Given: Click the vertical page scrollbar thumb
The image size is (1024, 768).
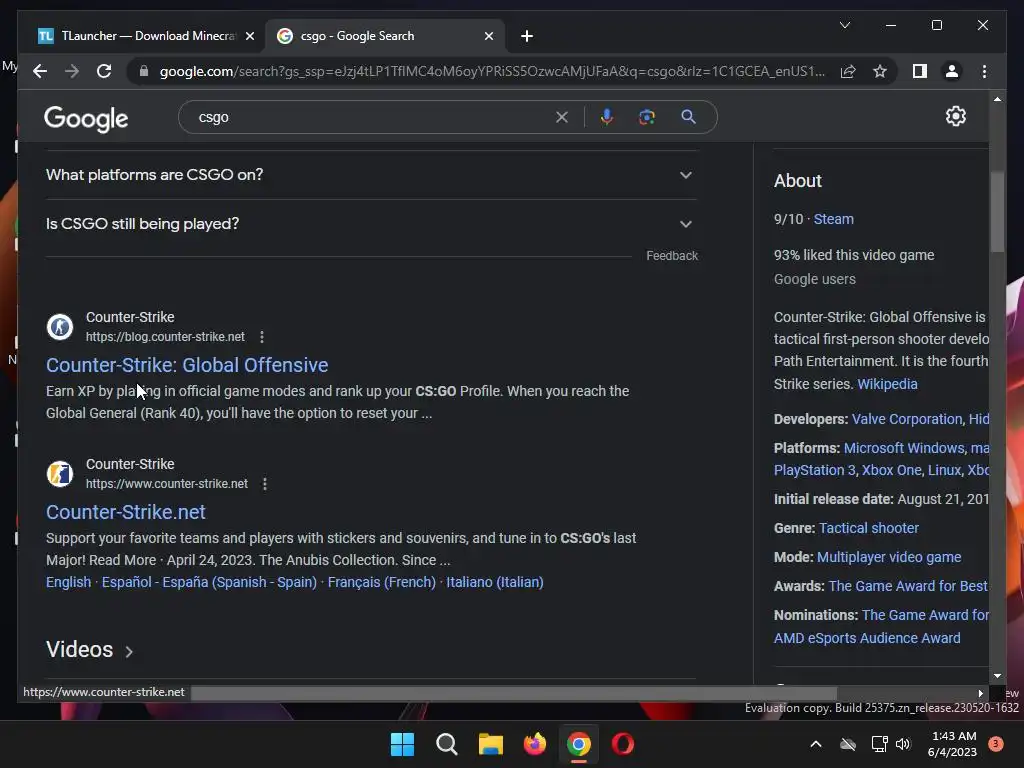Looking at the screenshot, I should pos(997,212).
